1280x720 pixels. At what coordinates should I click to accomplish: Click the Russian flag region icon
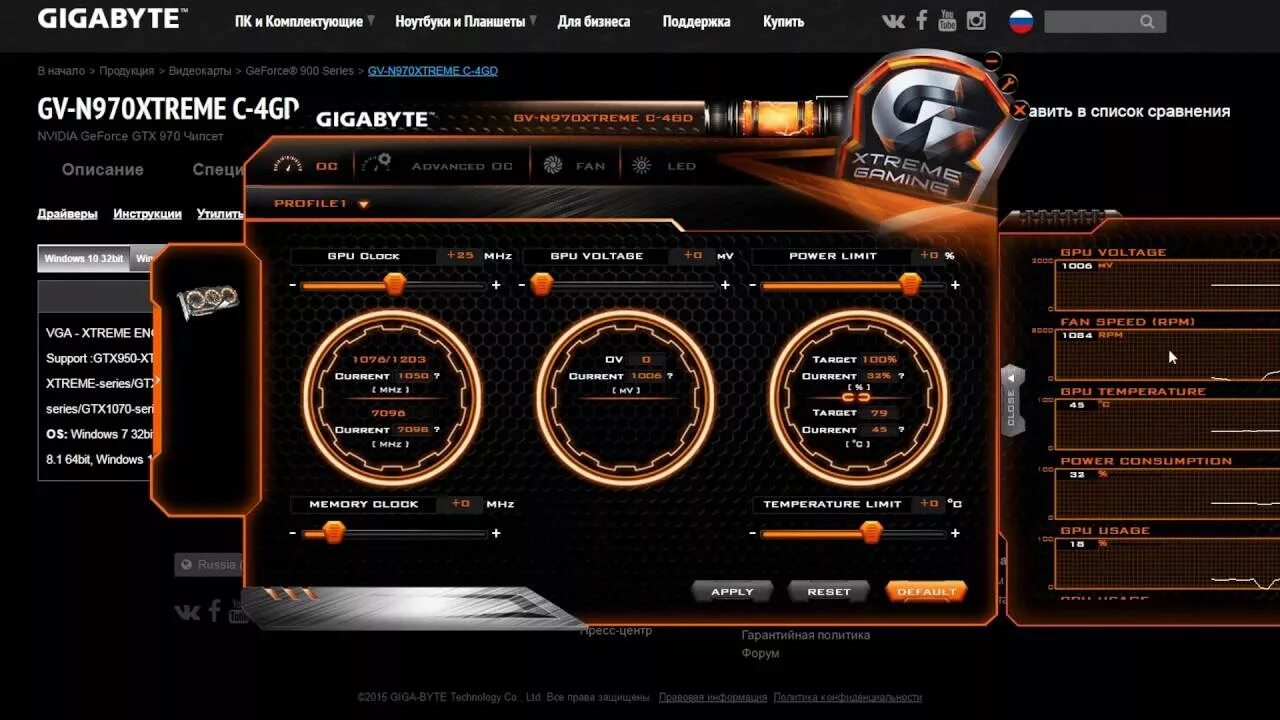[x=1021, y=21]
